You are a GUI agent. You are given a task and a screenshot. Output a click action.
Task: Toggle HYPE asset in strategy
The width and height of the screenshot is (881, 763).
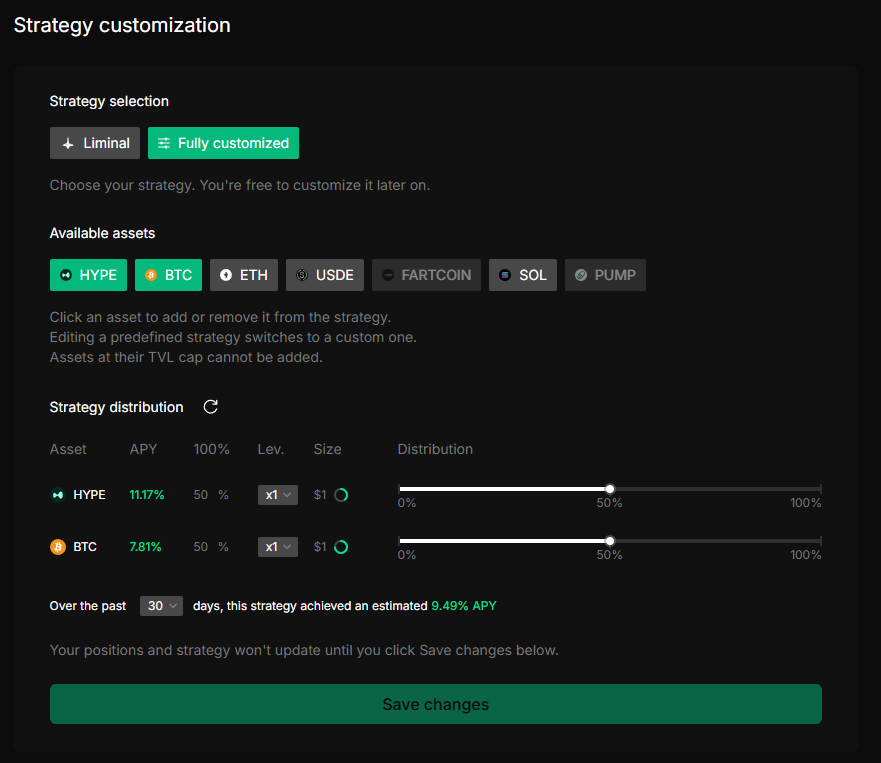88,275
